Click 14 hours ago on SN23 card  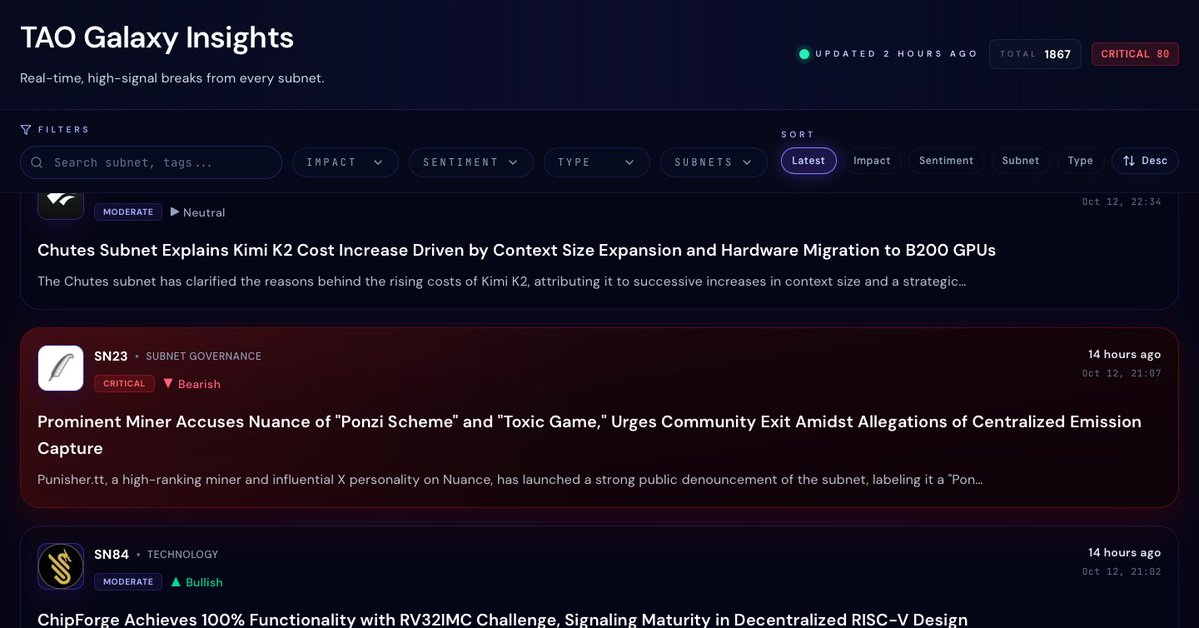click(x=1124, y=354)
